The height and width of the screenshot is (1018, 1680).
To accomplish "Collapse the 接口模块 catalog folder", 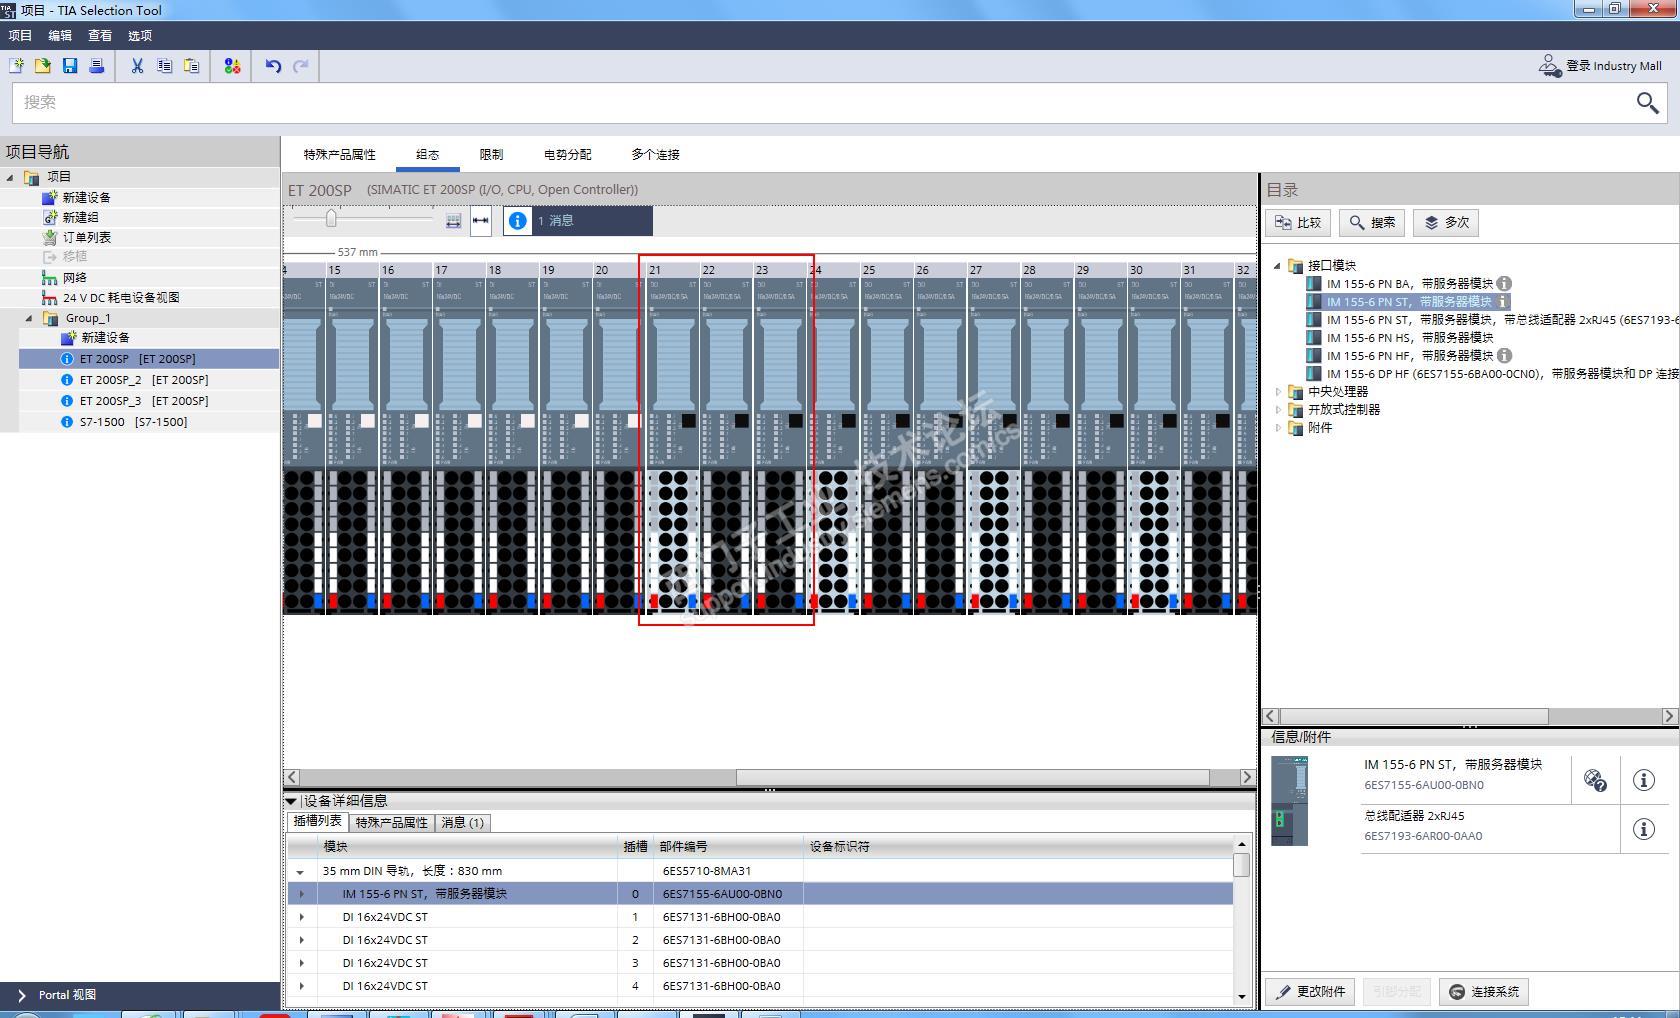I will 1278,266.
